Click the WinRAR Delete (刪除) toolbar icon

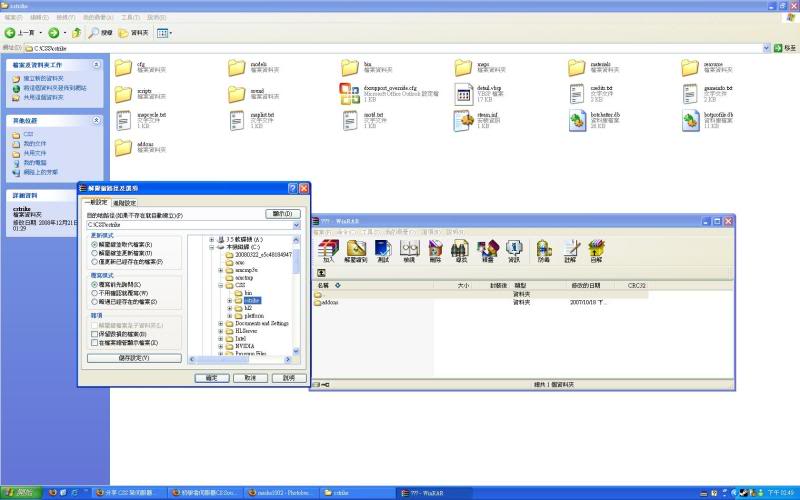coord(434,249)
